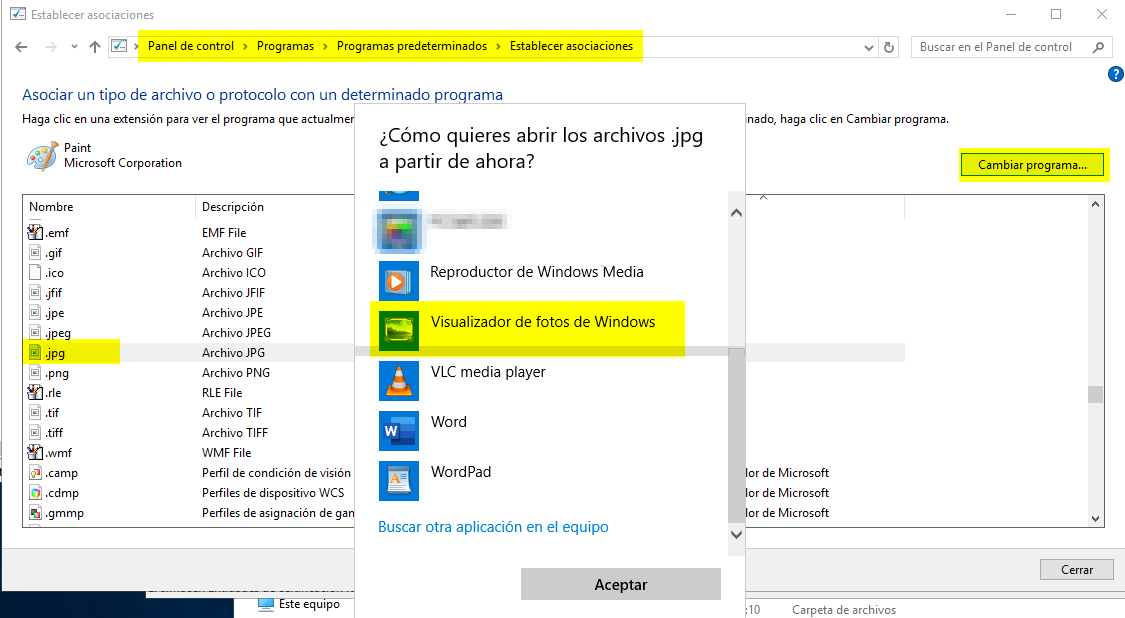Choose VLC media player cone icon
This screenshot has height=618, width=1125.
click(398, 381)
